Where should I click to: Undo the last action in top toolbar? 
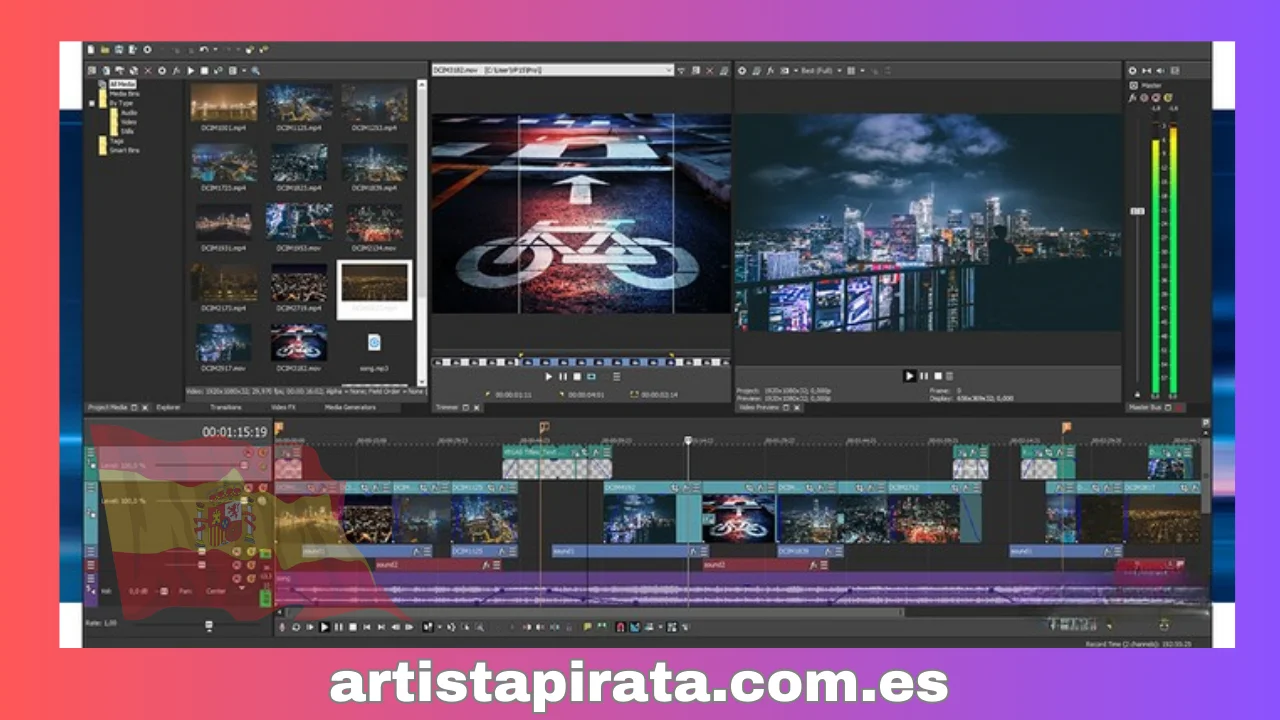[x=204, y=49]
